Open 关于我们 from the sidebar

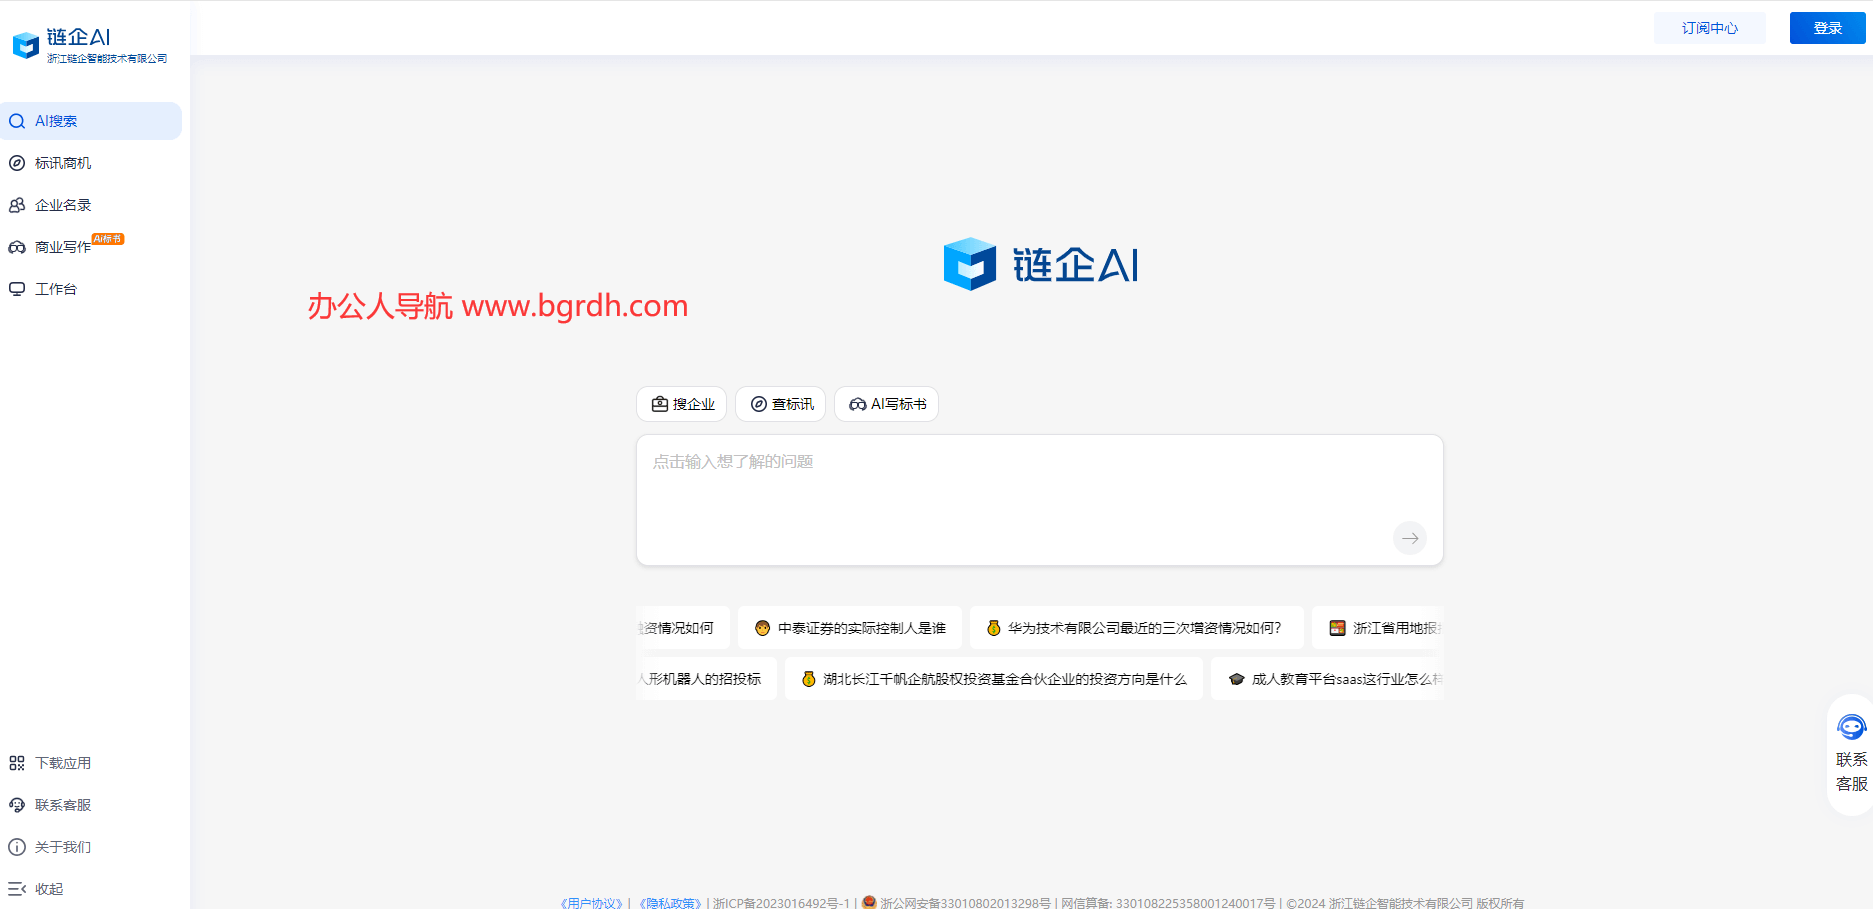click(x=62, y=846)
